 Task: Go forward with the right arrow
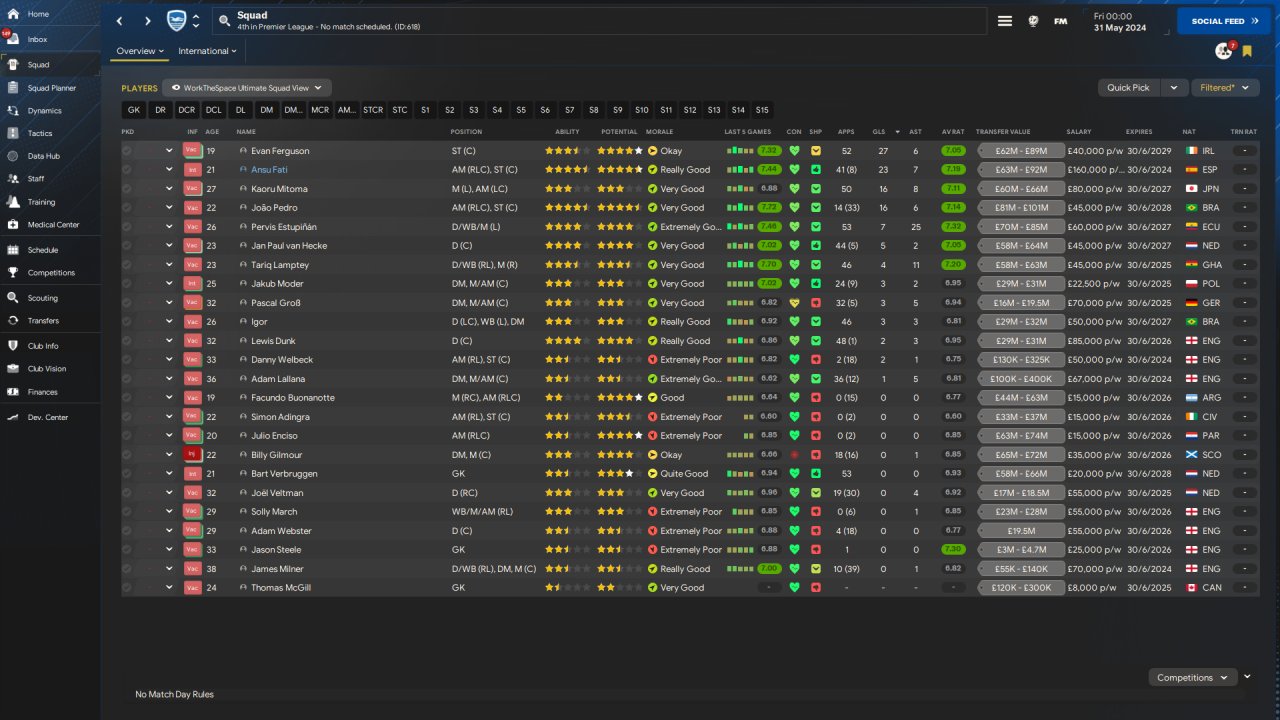click(x=148, y=21)
